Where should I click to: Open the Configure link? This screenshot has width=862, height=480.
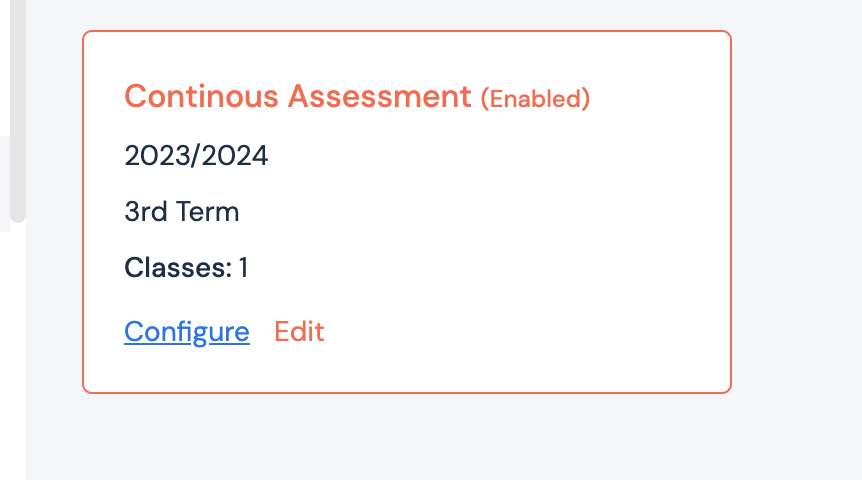[186, 332]
